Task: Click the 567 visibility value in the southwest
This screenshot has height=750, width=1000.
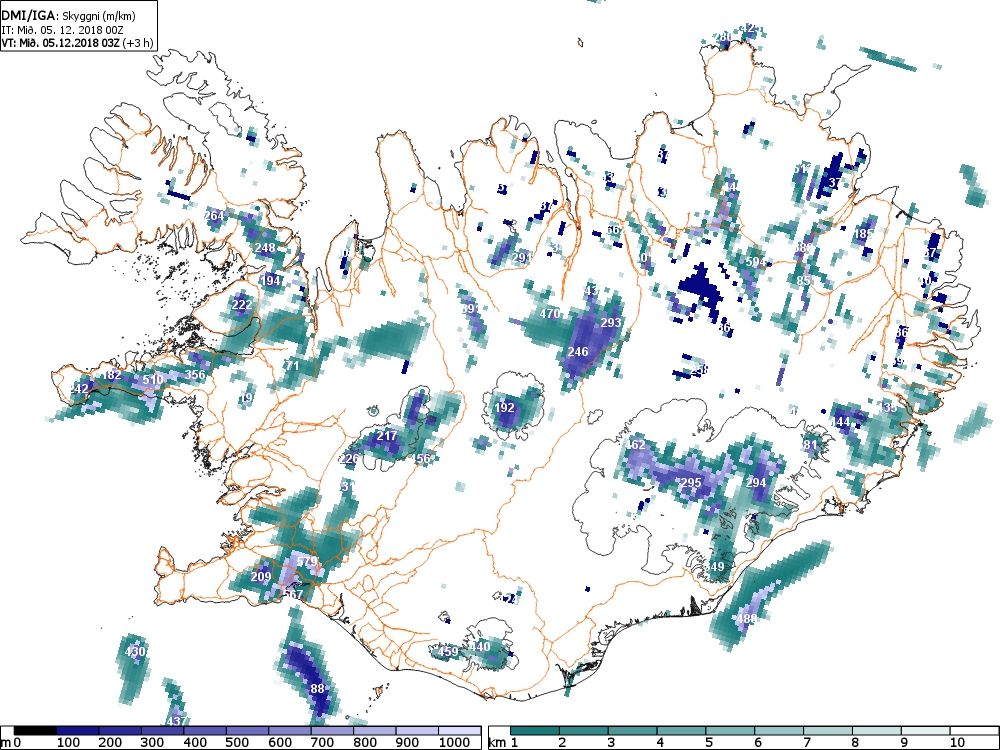Action: pyautogui.click(x=293, y=595)
